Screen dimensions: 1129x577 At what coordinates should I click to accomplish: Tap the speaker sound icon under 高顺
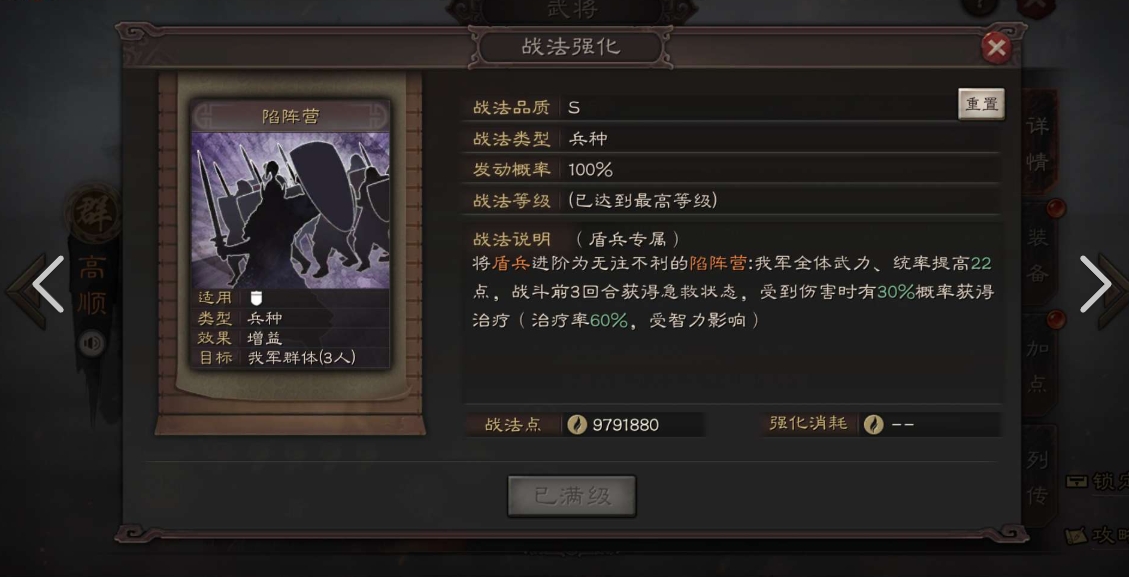point(91,344)
